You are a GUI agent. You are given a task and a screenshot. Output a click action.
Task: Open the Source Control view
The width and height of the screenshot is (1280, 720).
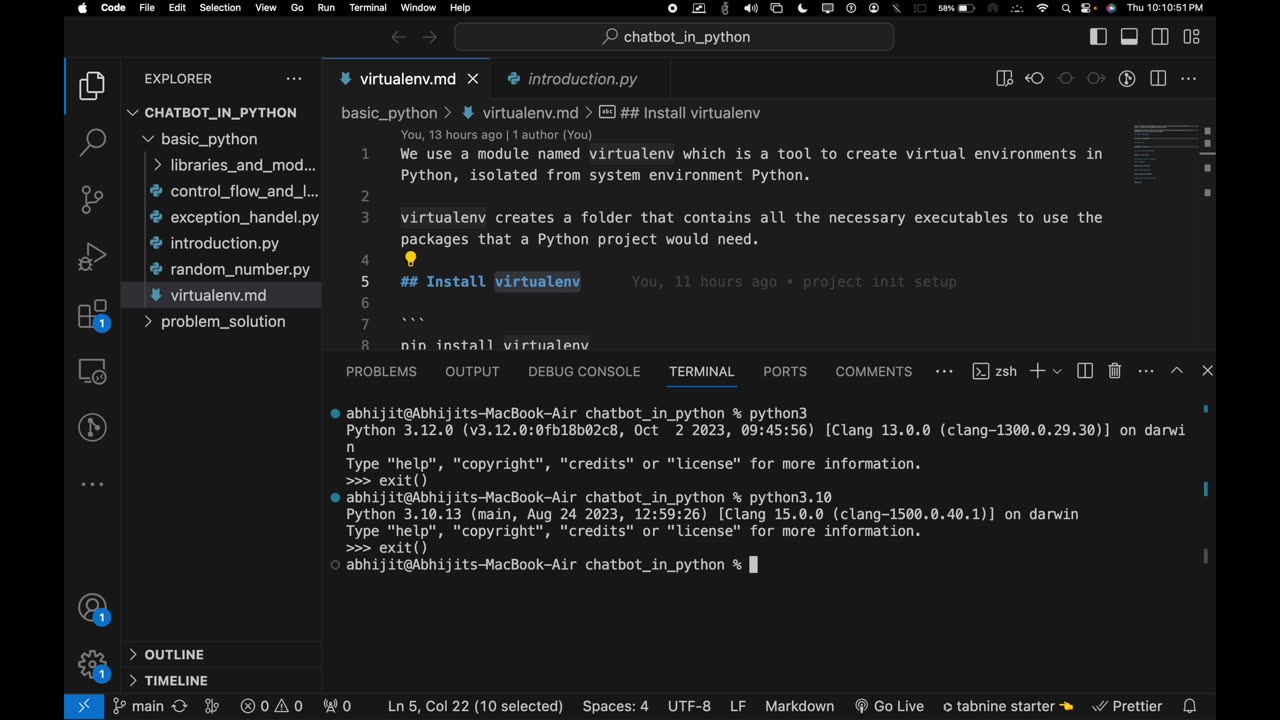[92, 199]
